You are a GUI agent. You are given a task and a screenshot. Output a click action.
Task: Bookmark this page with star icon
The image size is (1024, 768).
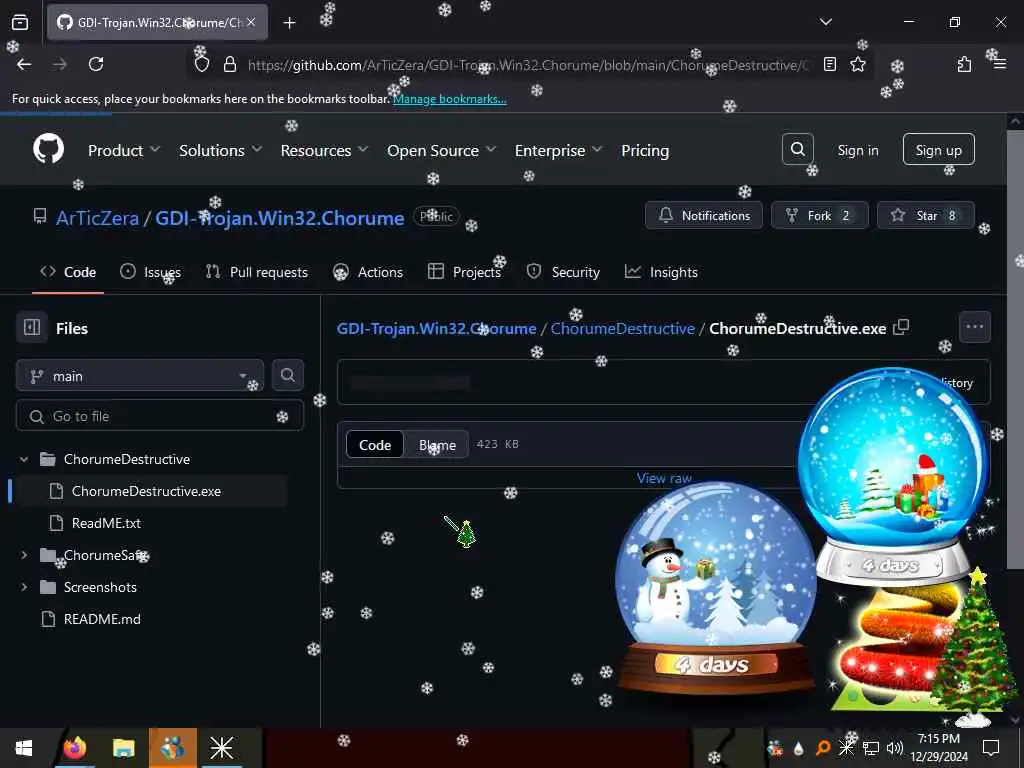[x=857, y=64]
